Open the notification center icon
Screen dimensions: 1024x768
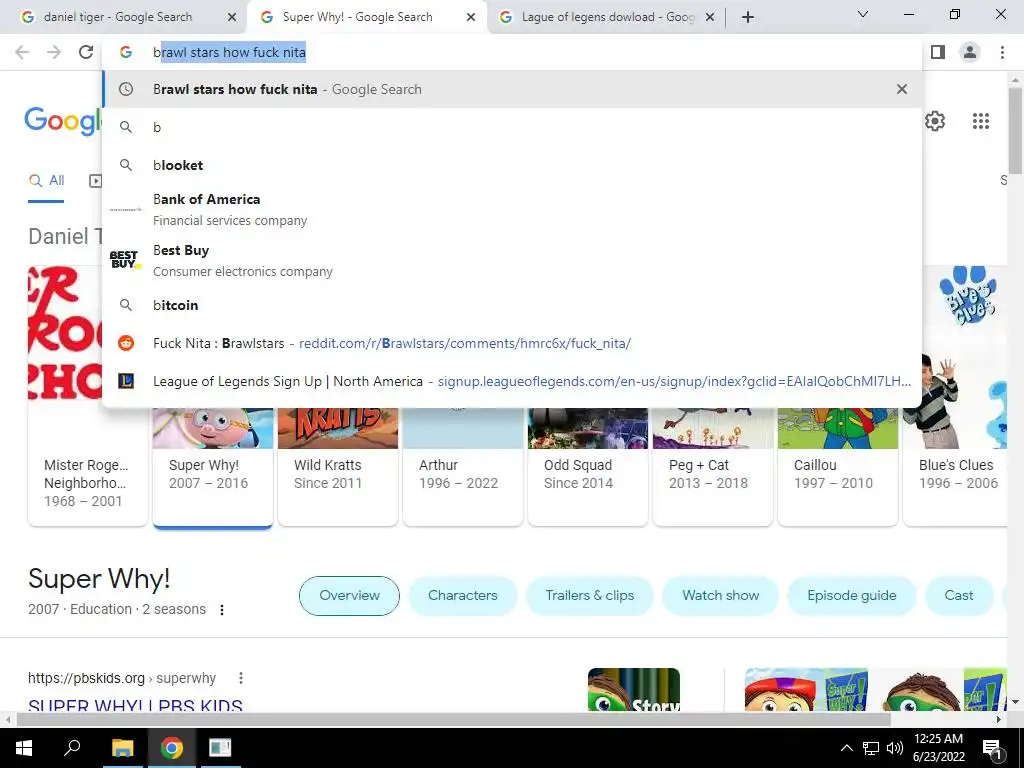[992, 748]
